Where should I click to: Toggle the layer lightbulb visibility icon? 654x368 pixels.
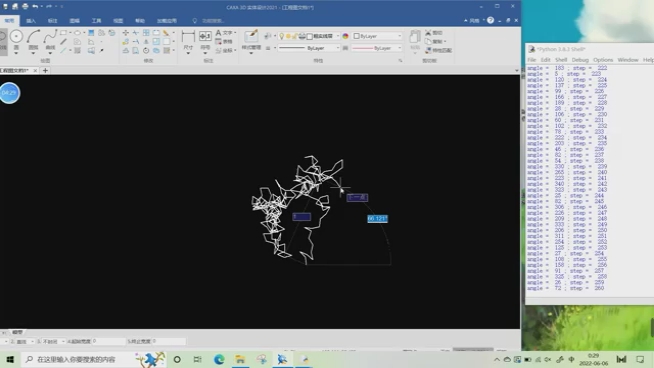pyautogui.click(x=282, y=36)
